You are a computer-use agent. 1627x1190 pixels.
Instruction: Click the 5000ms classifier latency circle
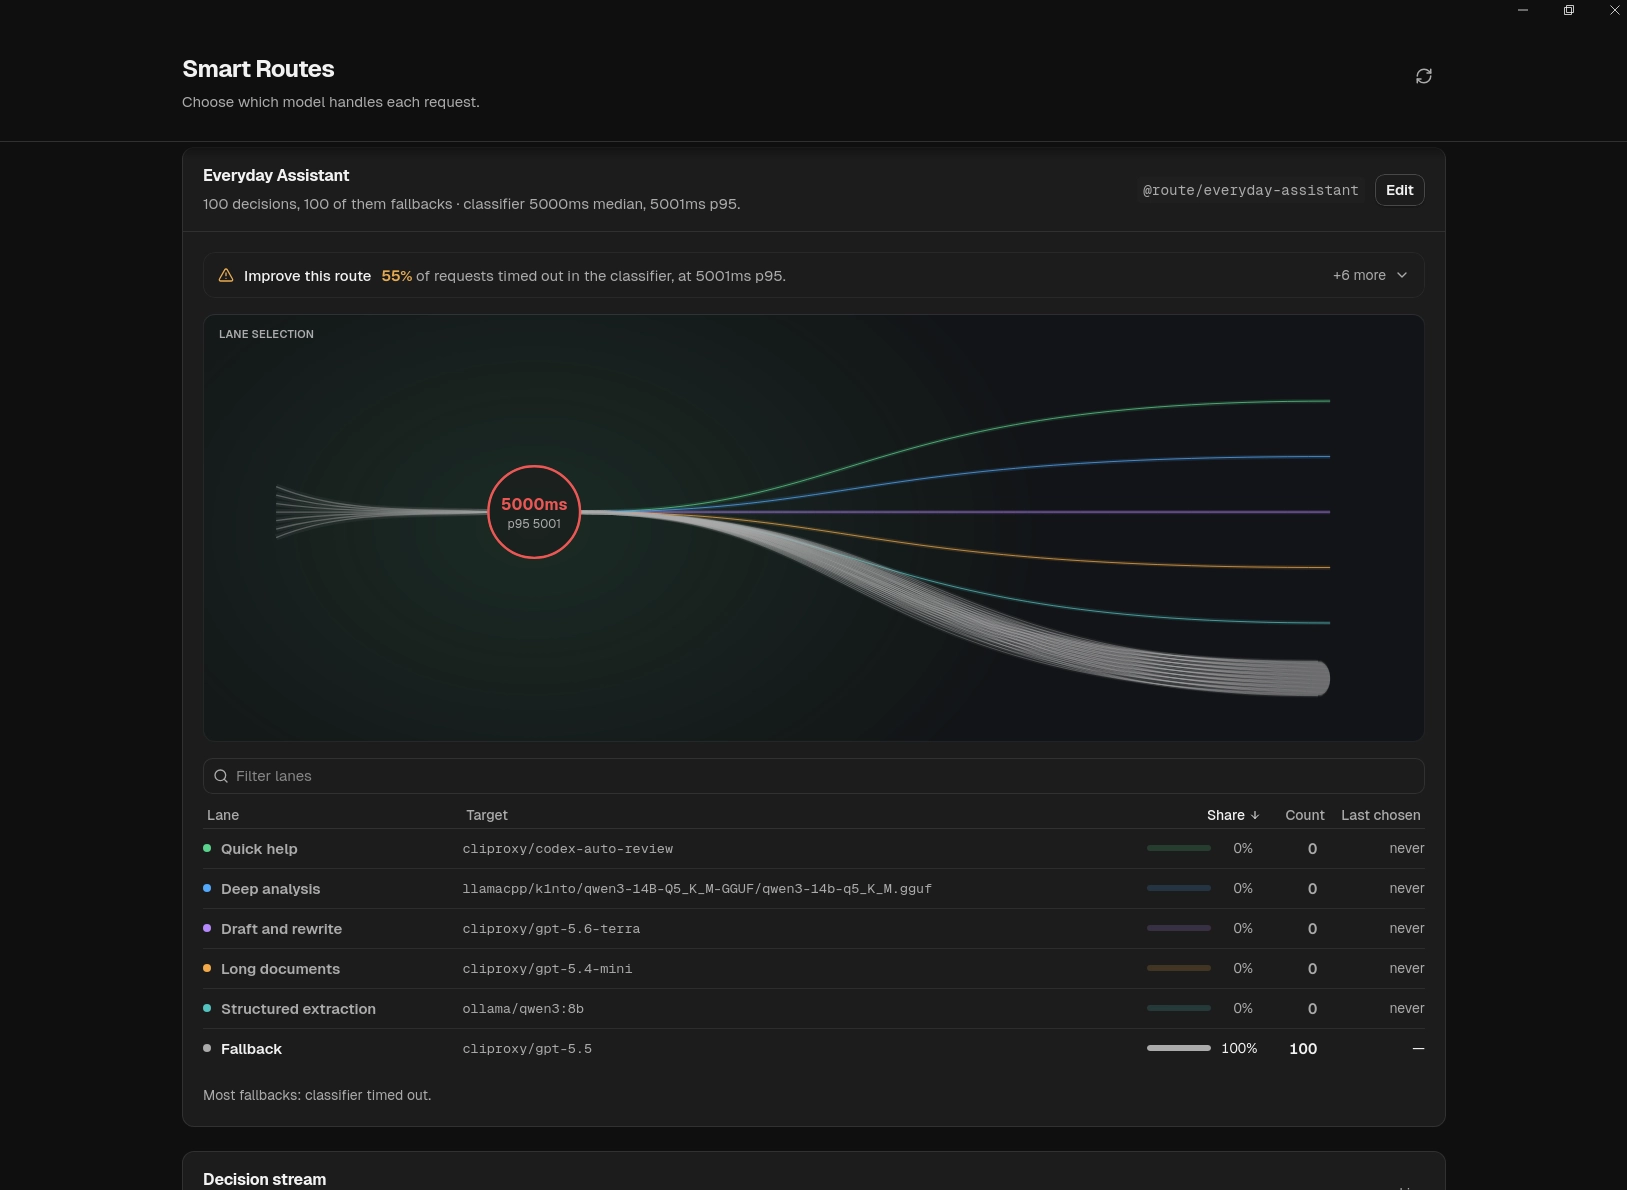pyautogui.click(x=534, y=512)
